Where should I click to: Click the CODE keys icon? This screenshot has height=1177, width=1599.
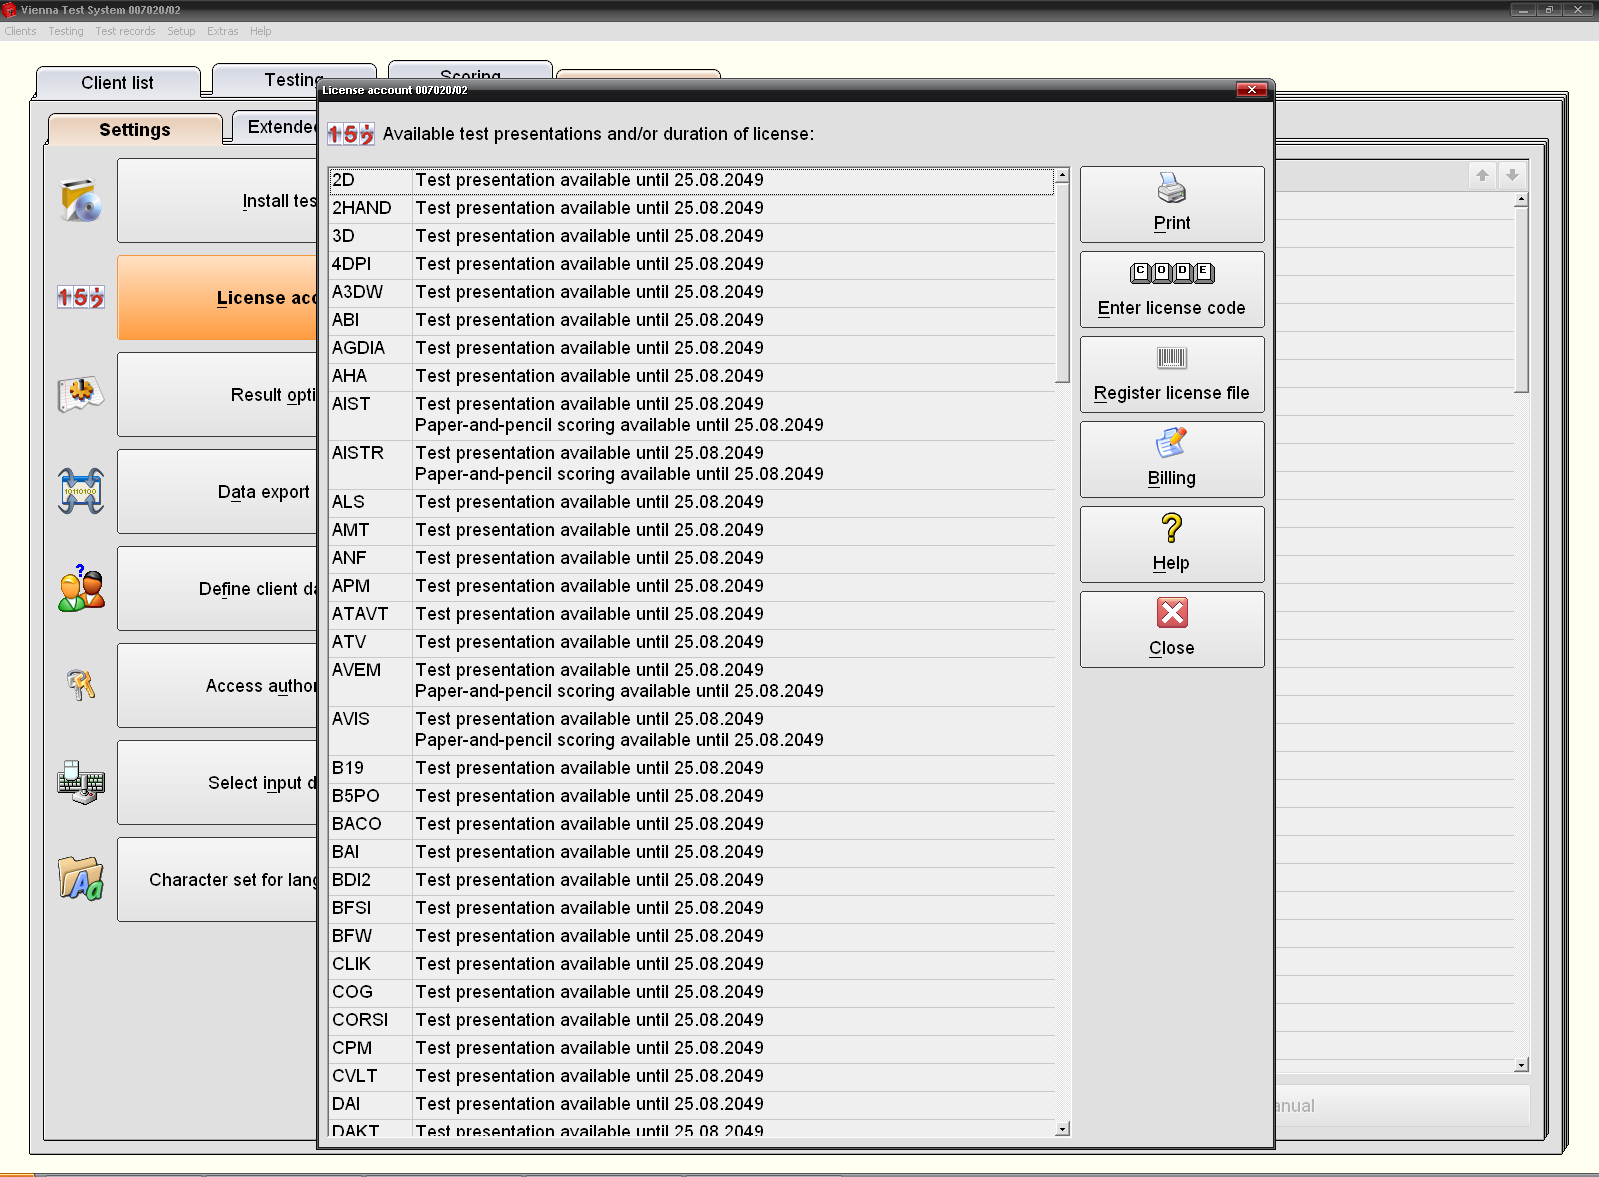(x=1172, y=273)
